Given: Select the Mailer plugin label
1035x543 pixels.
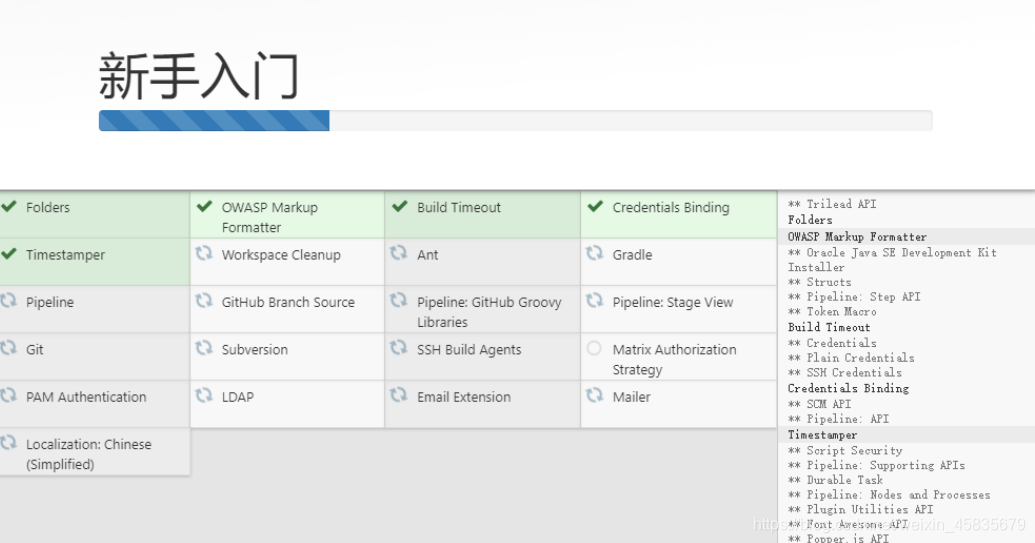Looking at the screenshot, I should (631, 397).
